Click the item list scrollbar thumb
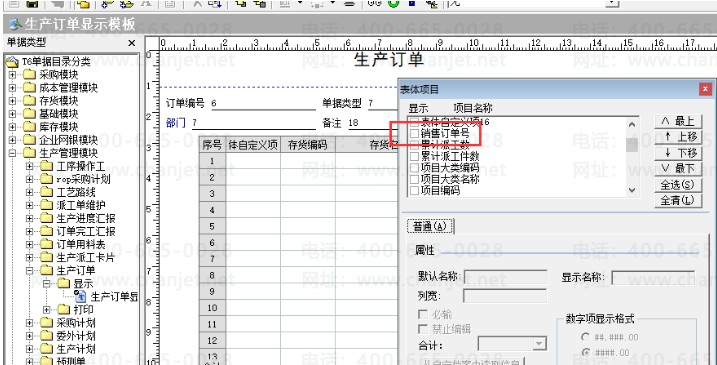Screen dimensions: 717x365 [631, 145]
